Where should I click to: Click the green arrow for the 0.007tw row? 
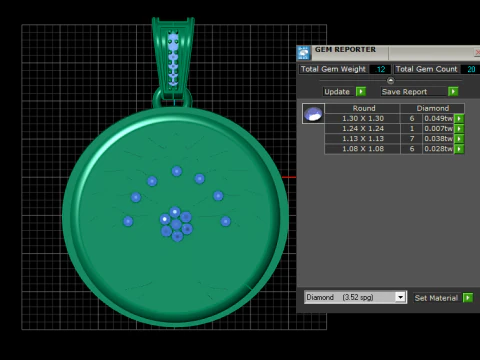pyautogui.click(x=459, y=129)
